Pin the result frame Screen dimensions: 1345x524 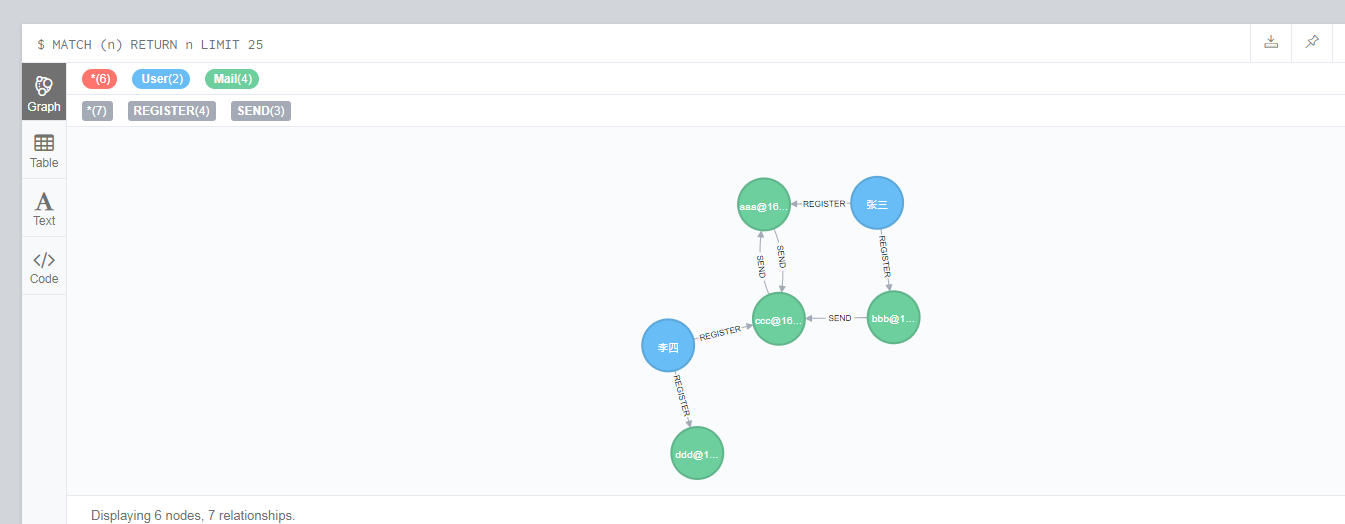point(1312,42)
